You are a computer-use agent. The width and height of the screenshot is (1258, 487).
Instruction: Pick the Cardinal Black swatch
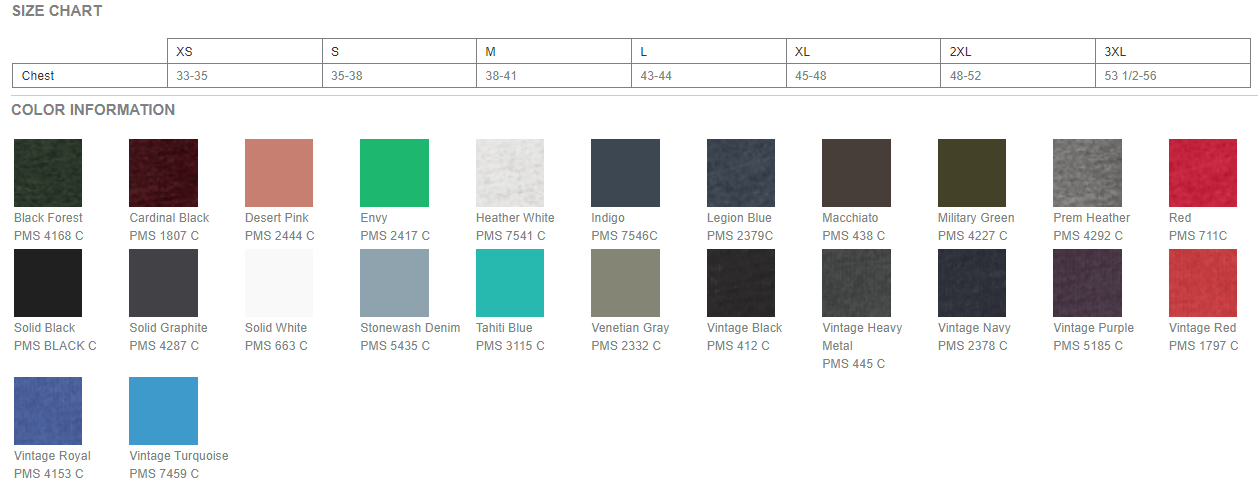pyautogui.click(x=163, y=173)
